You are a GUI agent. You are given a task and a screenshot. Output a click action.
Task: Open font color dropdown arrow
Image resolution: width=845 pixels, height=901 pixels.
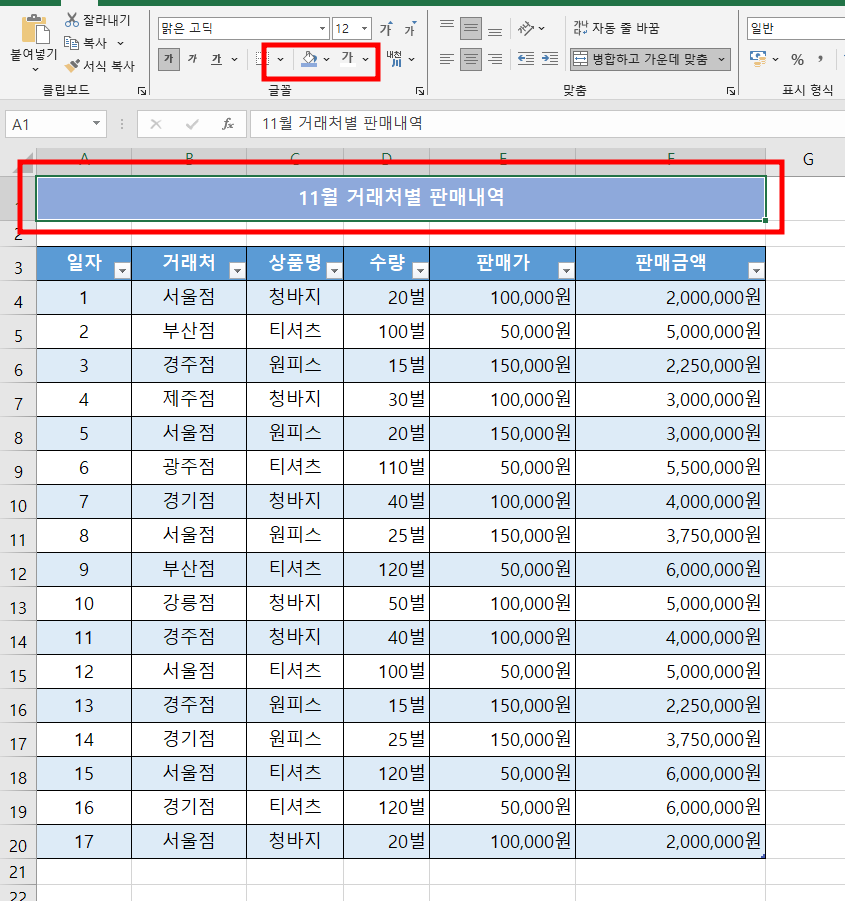[x=365, y=59]
